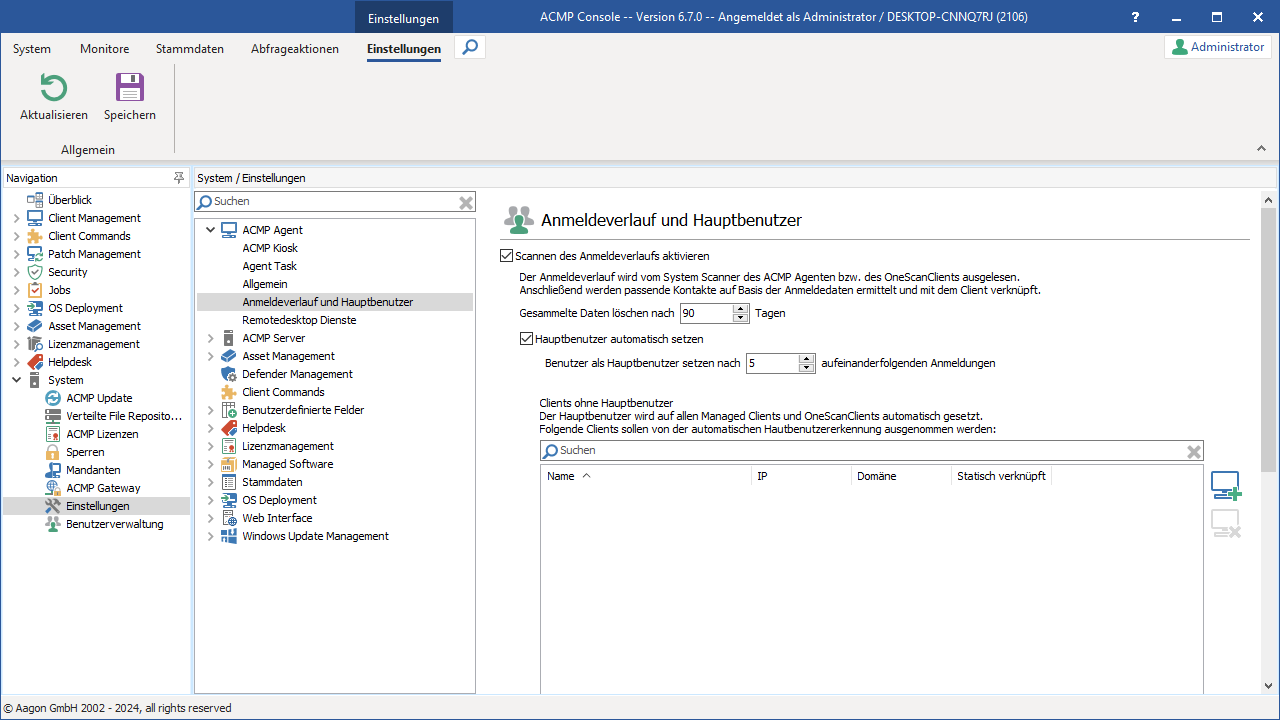Viewport: 1280px width, 720px height.
Task: Click the Administrator user button
Action: pos(1217,47)
